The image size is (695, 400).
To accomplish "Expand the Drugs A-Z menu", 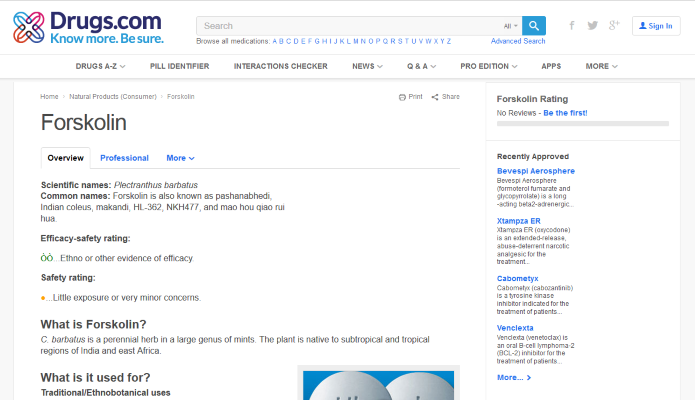I will (x=100, y=66).
